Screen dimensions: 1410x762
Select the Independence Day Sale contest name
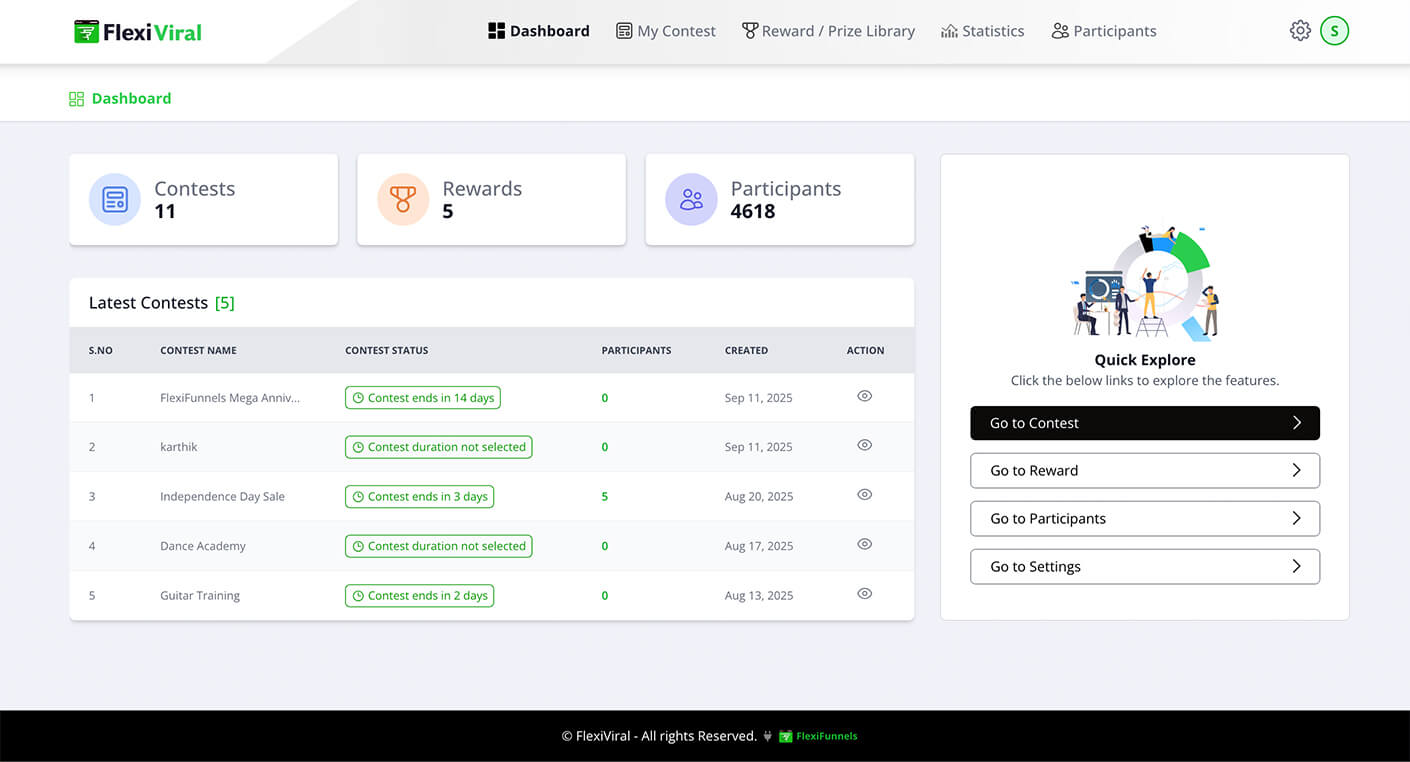pyautogui.click(x=222, y=497)
